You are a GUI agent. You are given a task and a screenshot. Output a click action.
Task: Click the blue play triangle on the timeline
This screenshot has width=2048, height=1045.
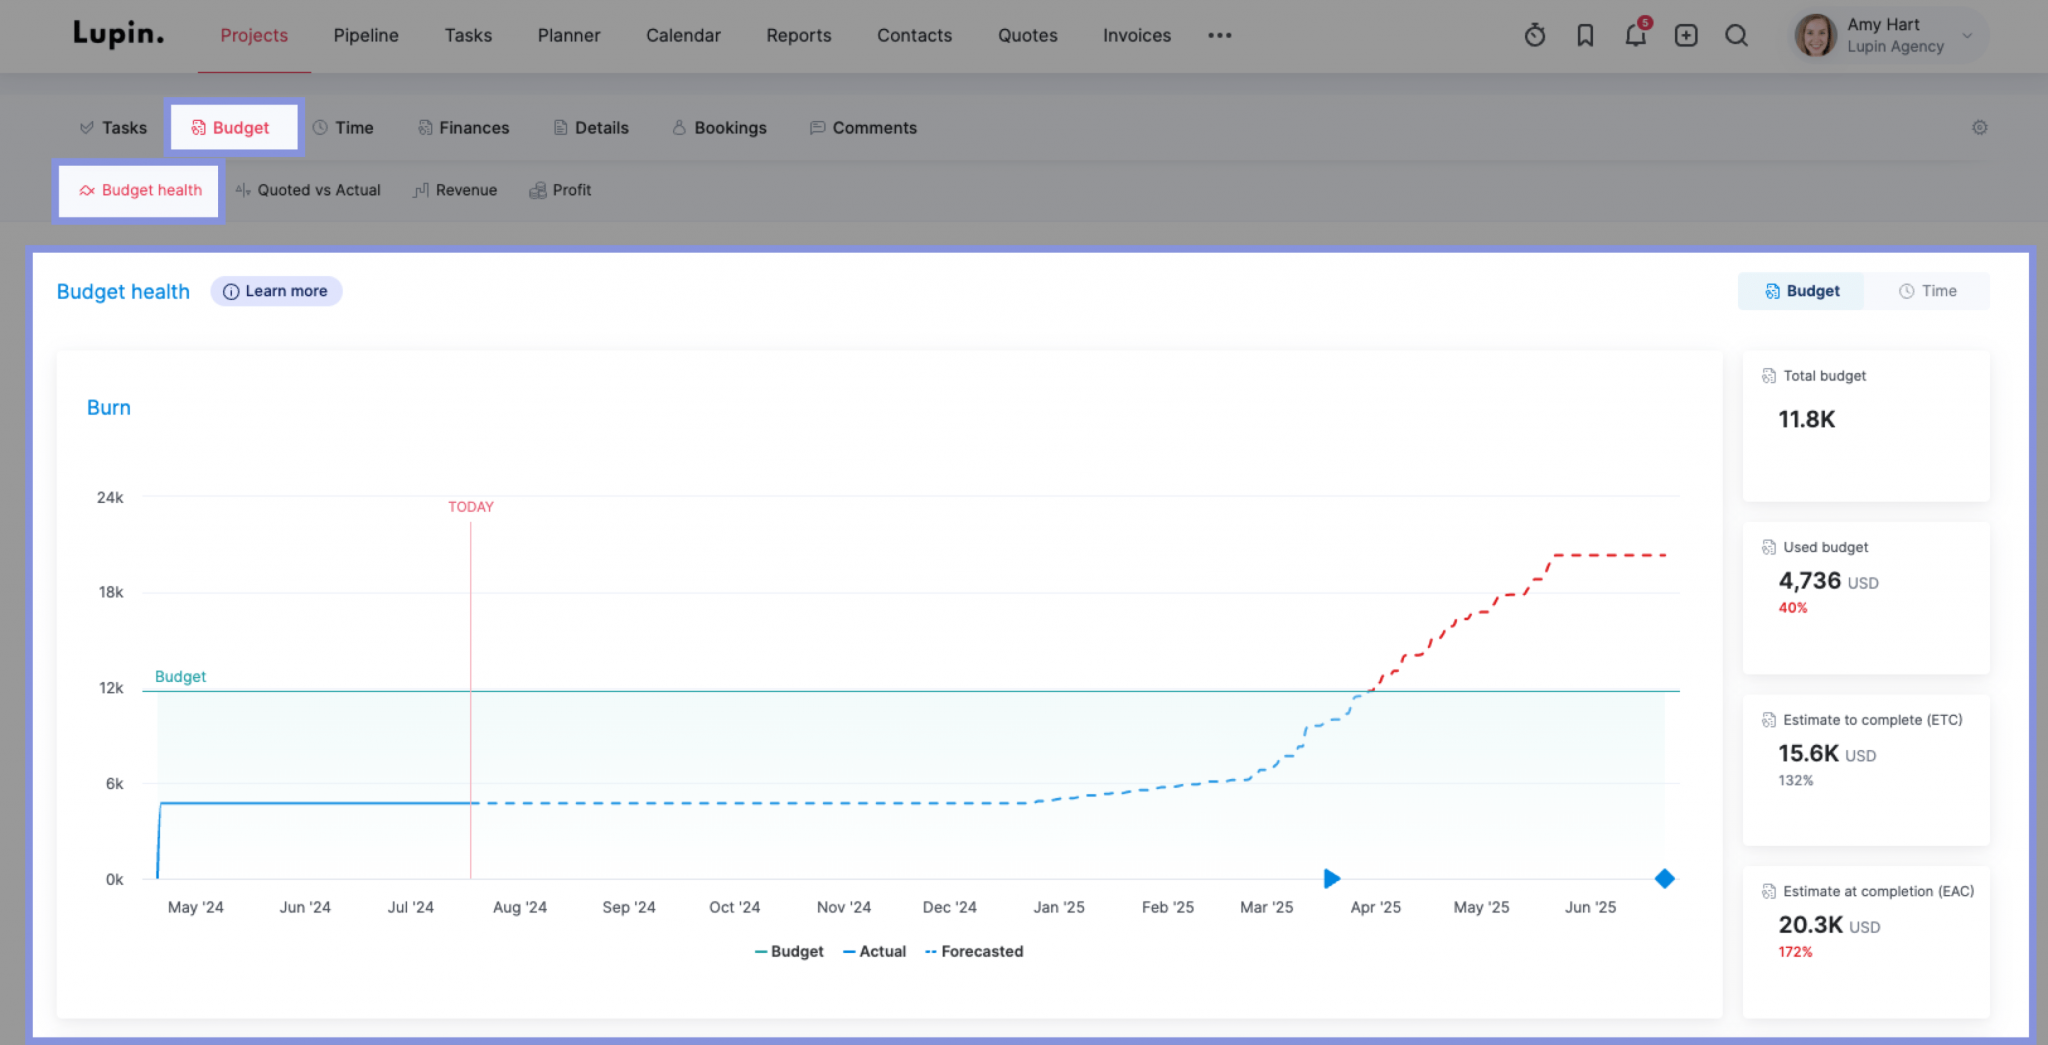click(1331, 879)
